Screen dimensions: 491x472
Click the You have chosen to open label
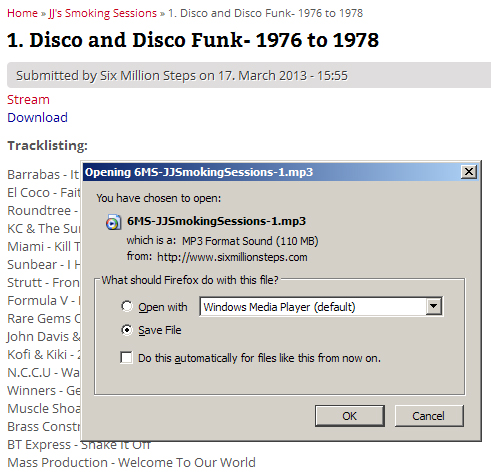pyautogui.click(x=159, y=198)
